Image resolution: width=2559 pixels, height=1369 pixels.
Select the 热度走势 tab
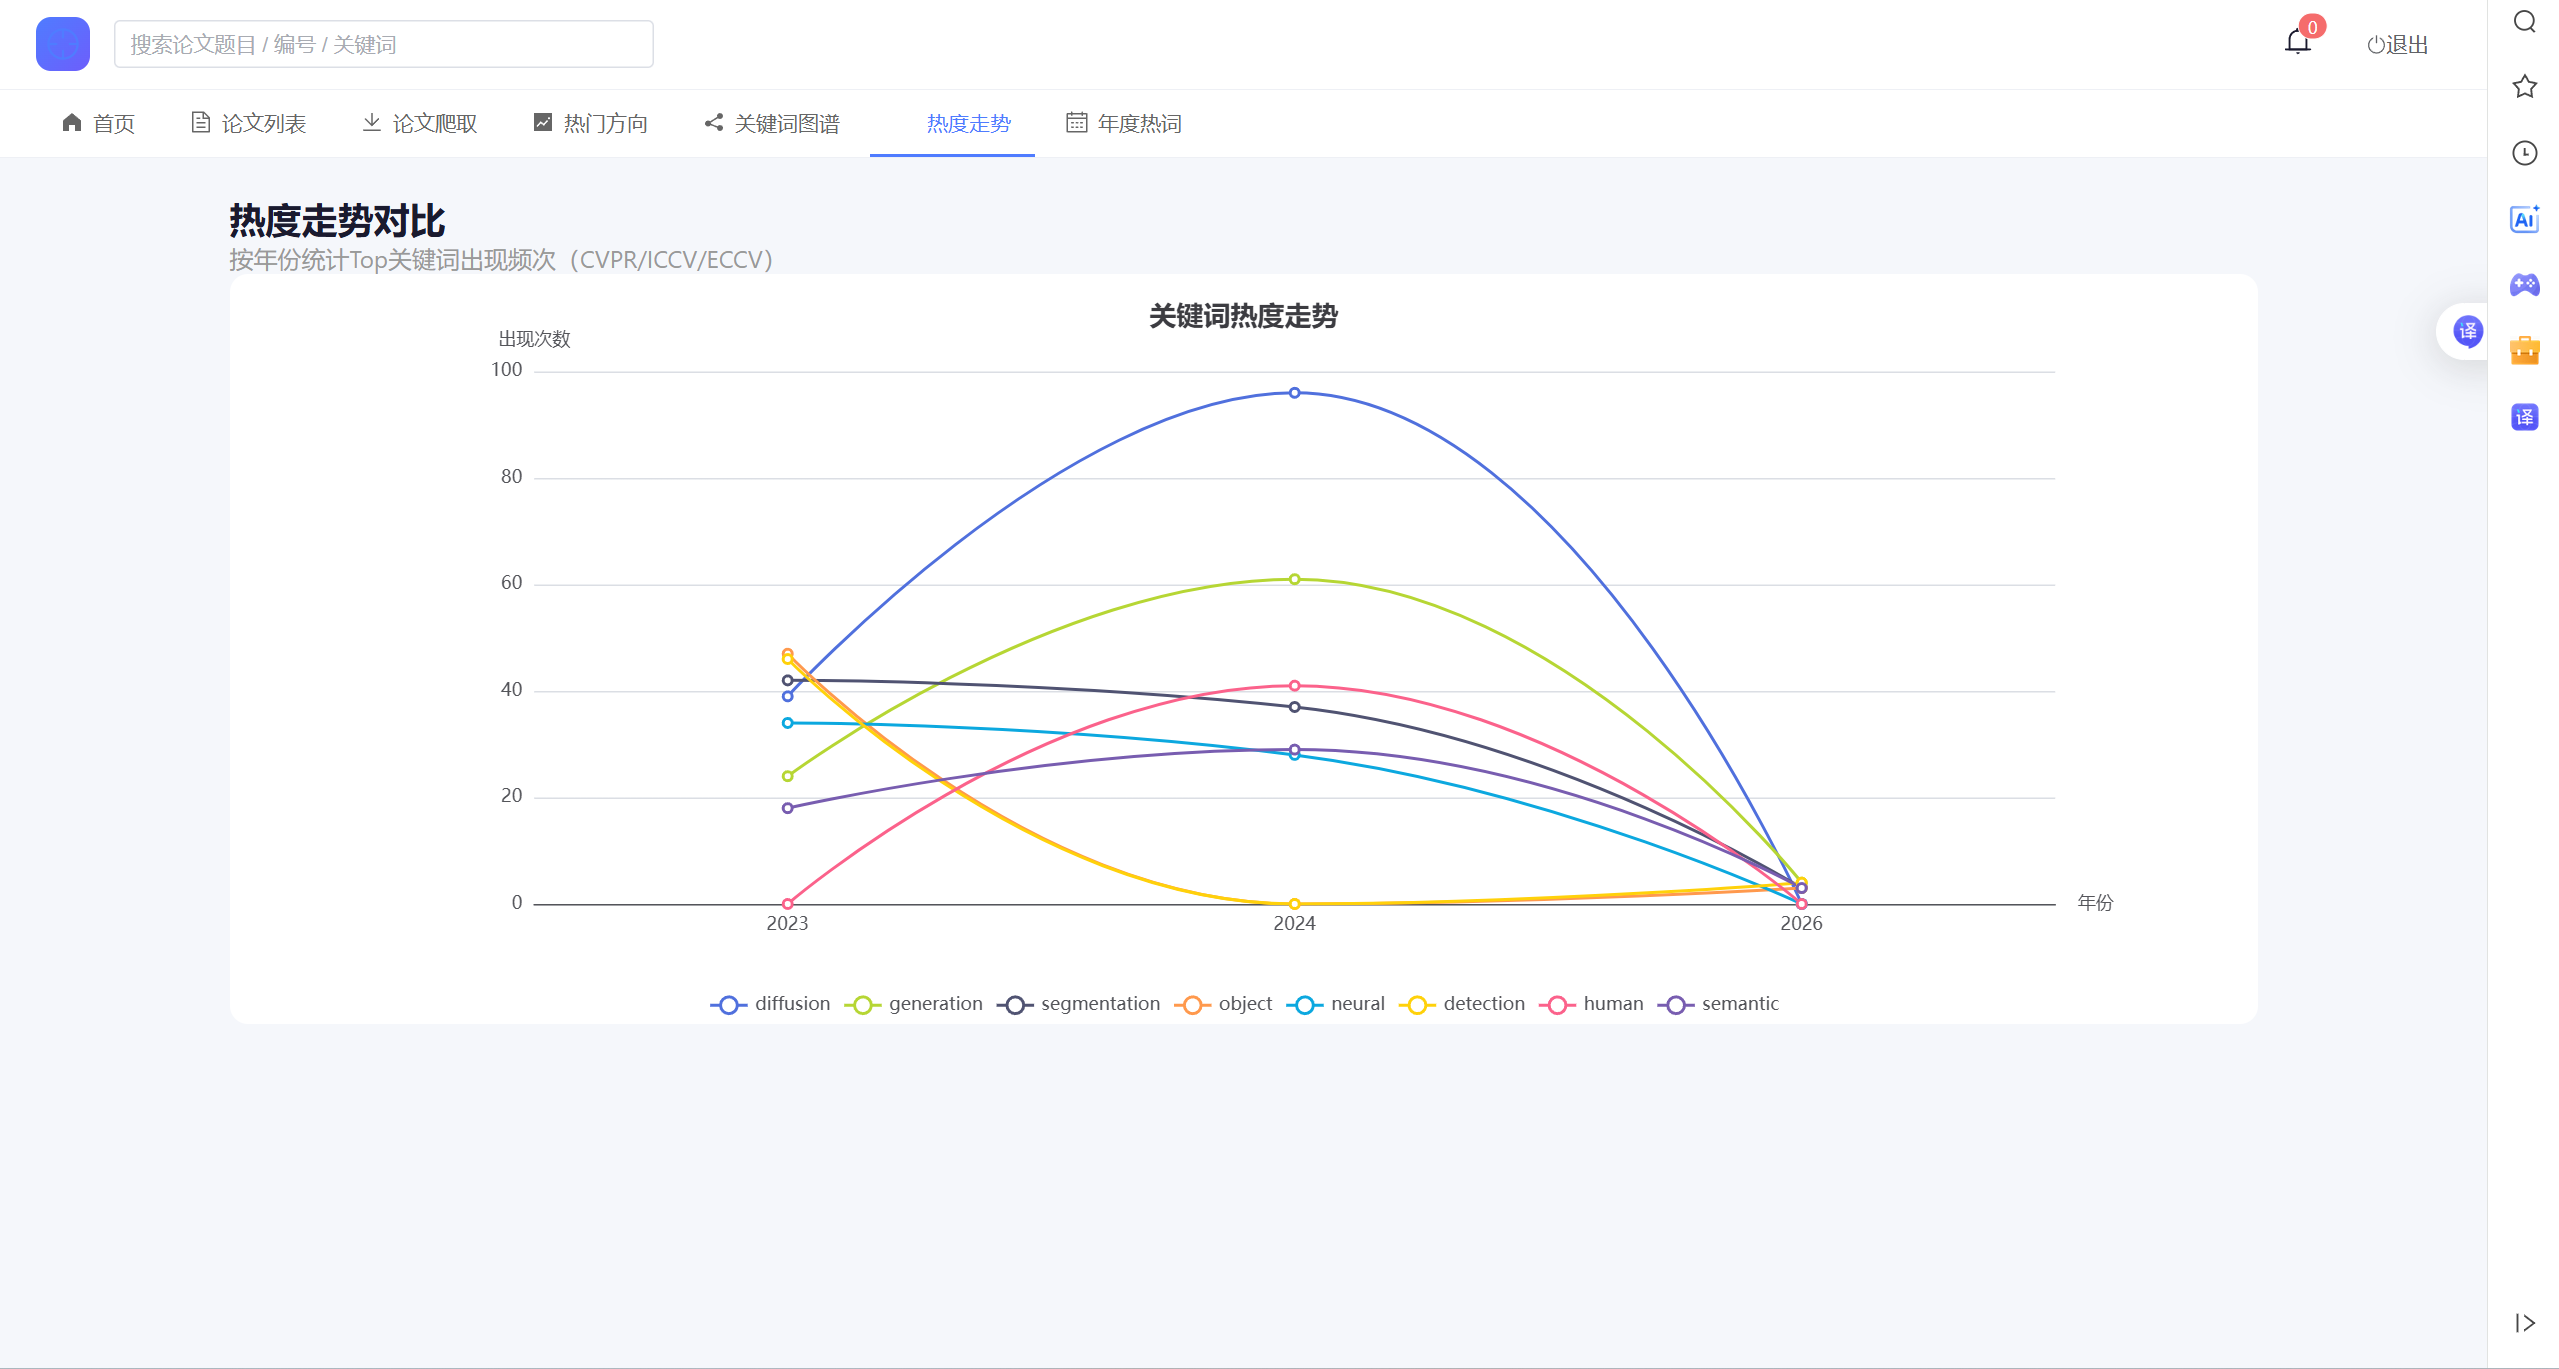(x=953, y=123)
